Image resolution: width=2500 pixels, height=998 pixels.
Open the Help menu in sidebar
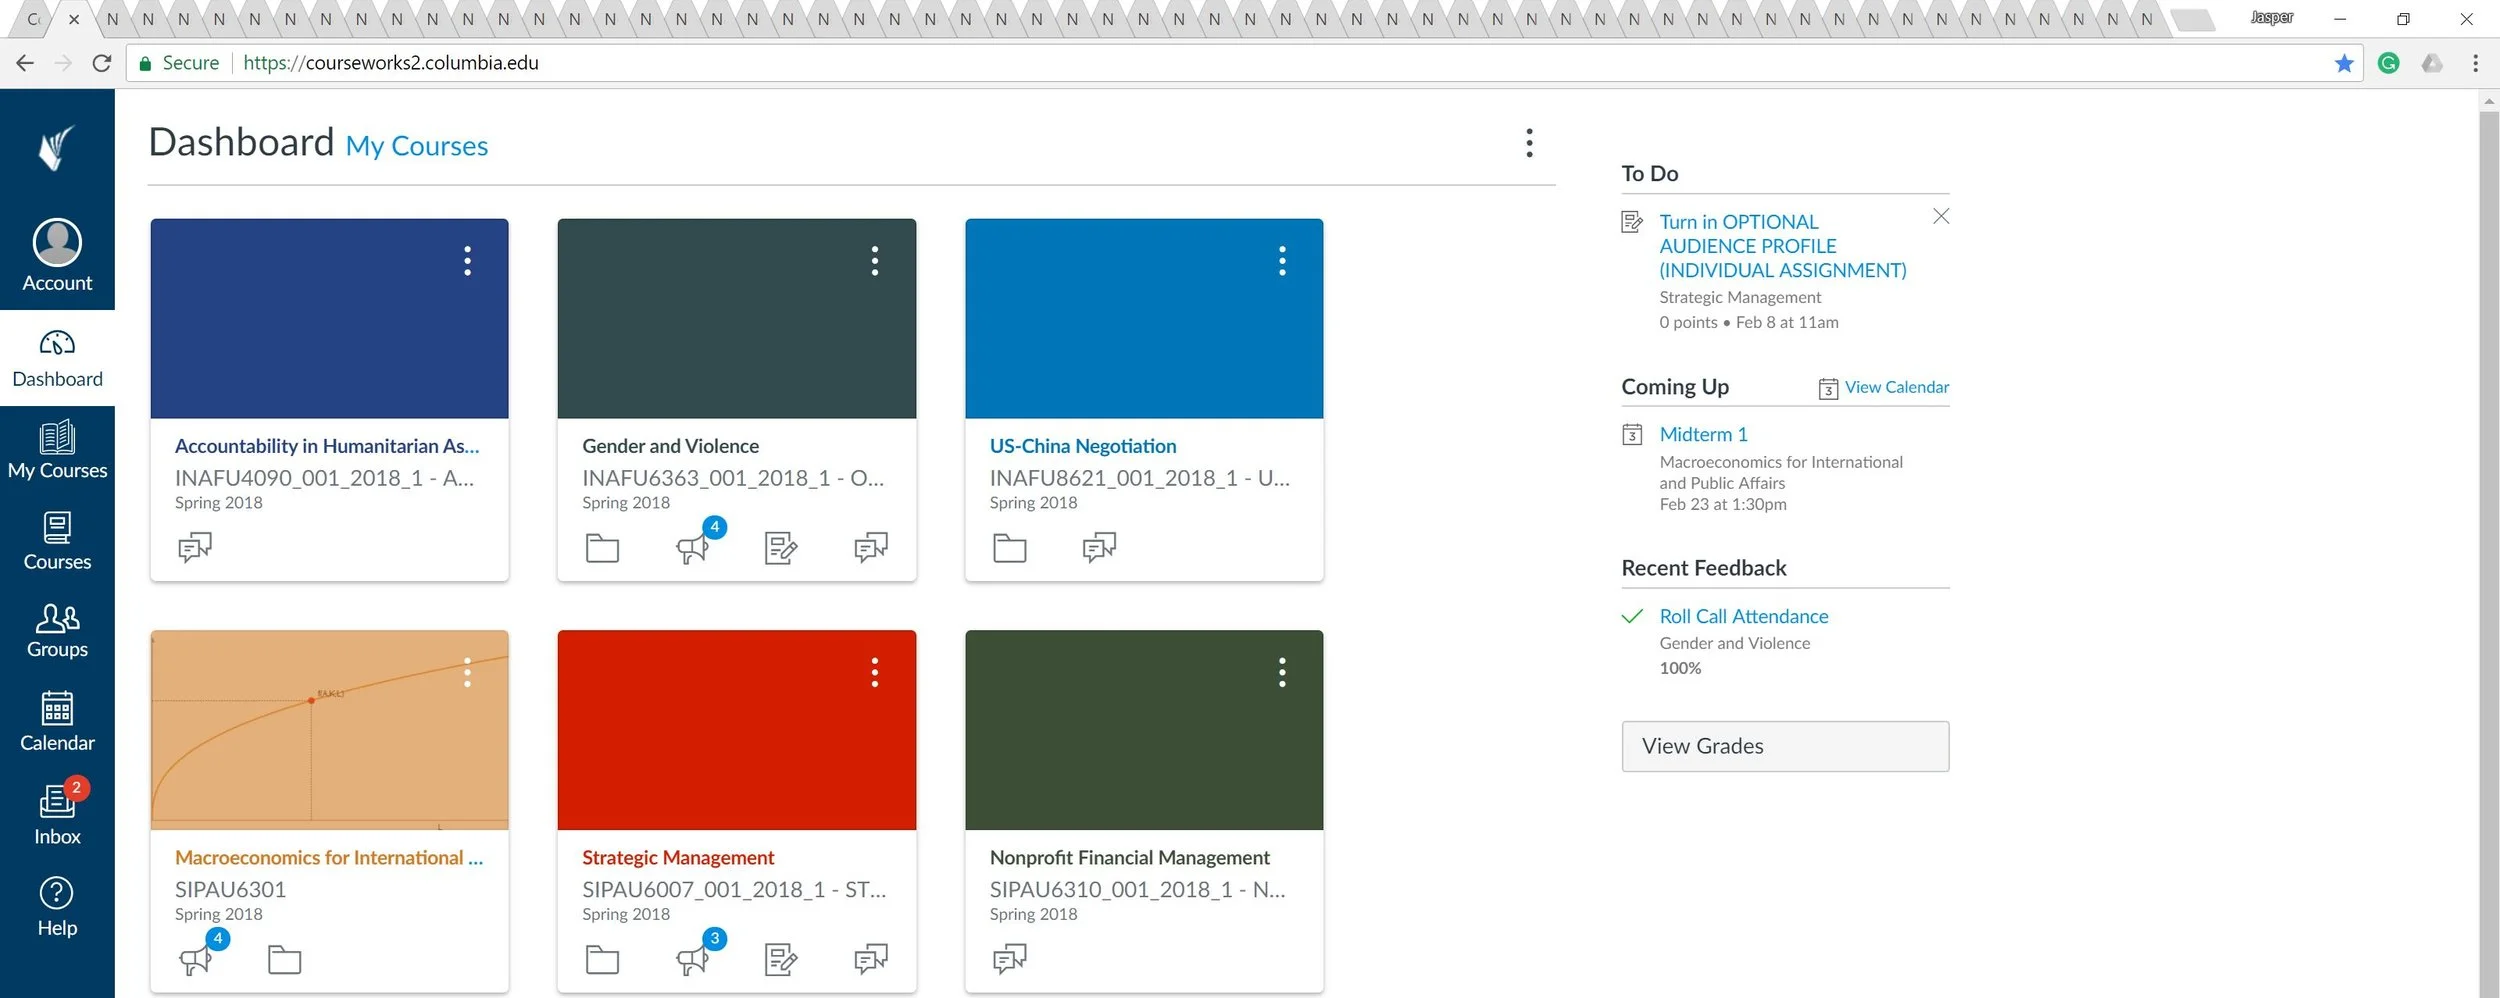click(x=57, y=907)
